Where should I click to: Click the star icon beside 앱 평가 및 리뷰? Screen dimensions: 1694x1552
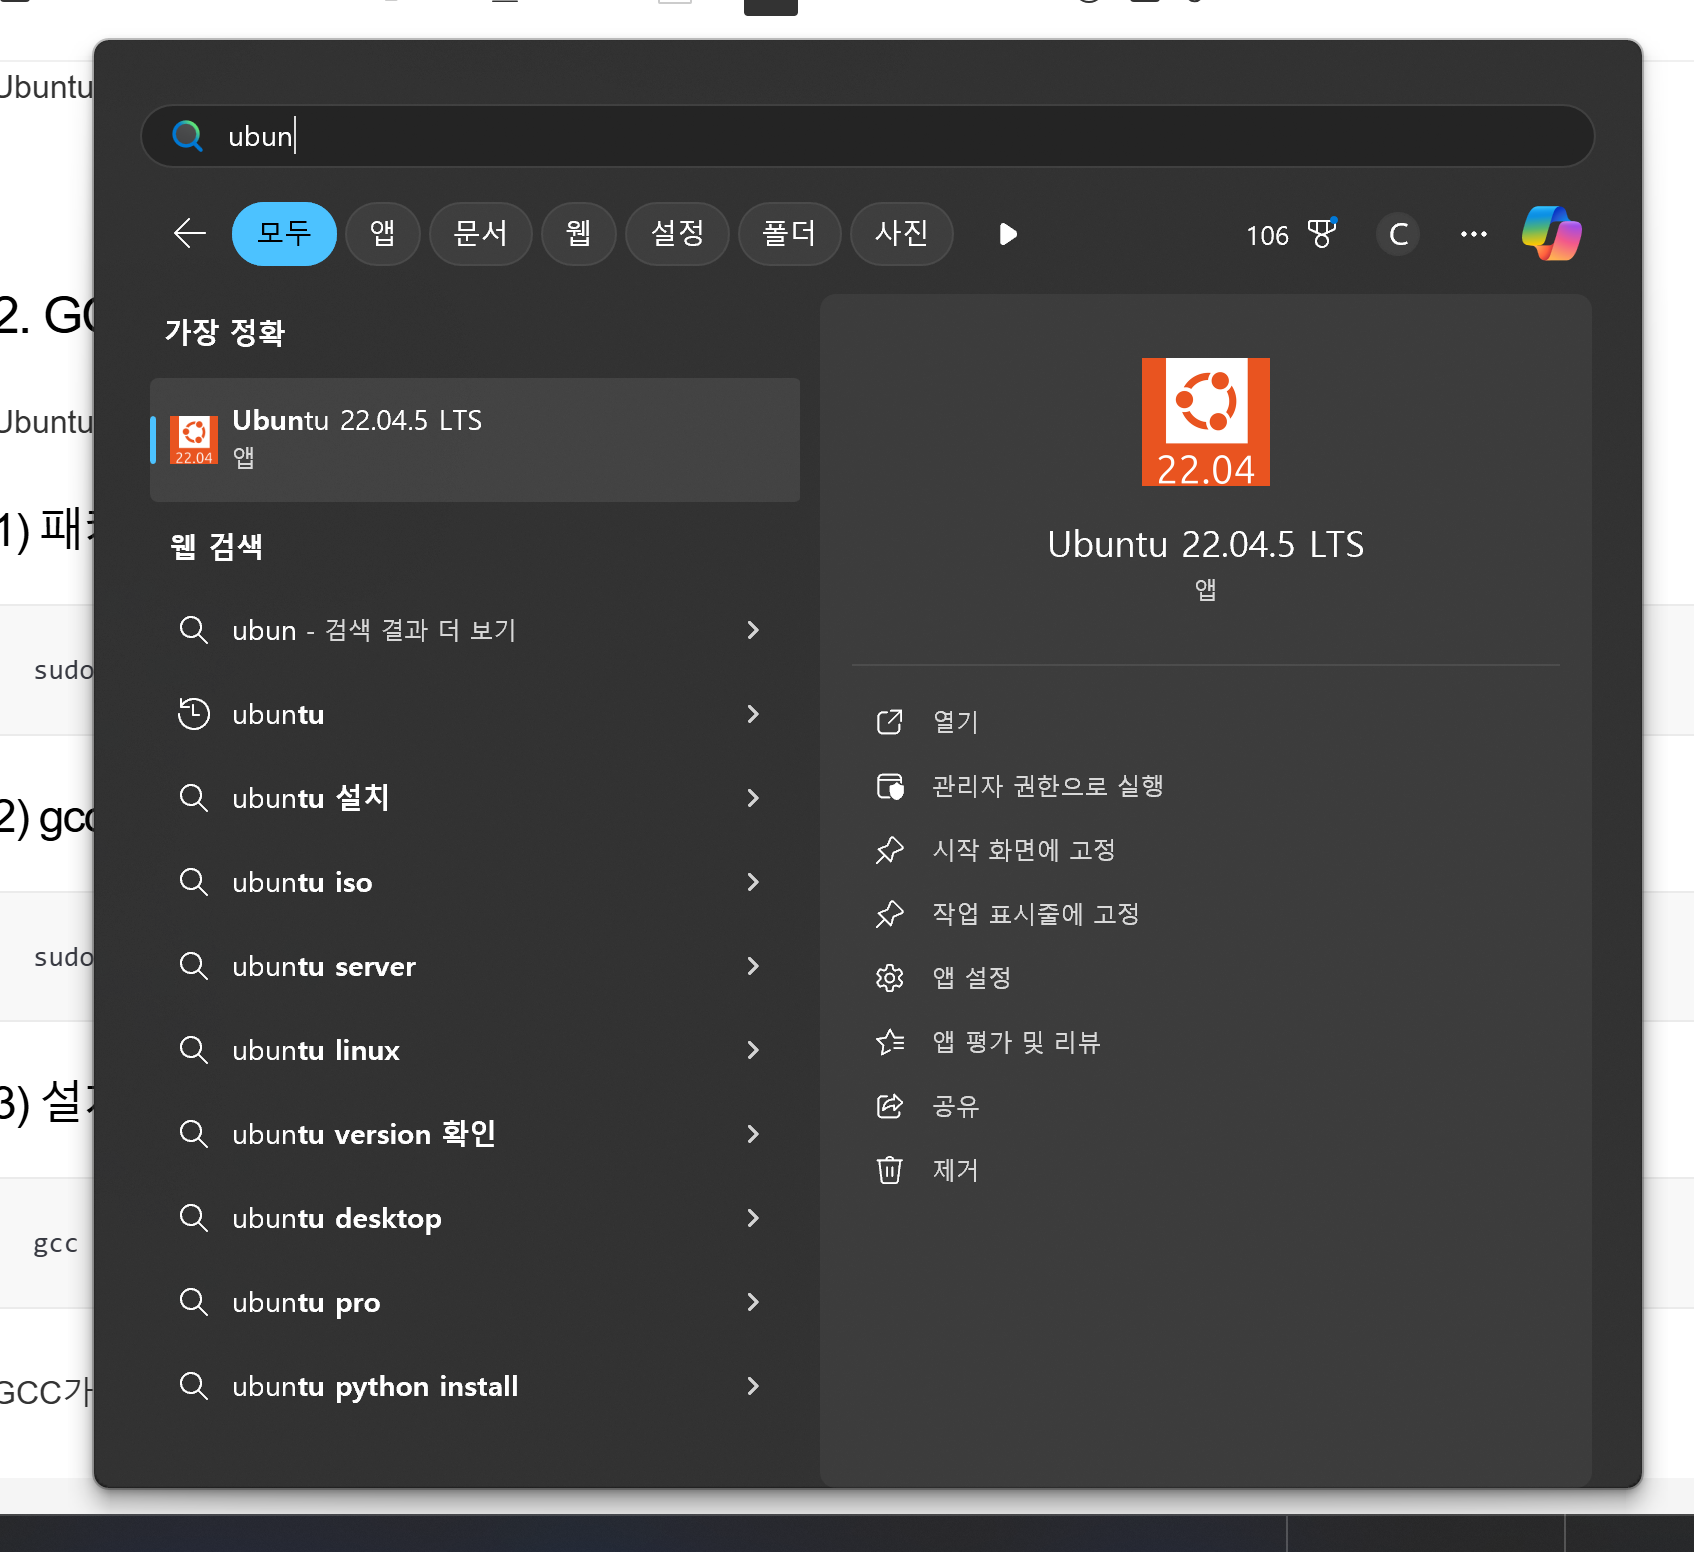click(889, 1042)
